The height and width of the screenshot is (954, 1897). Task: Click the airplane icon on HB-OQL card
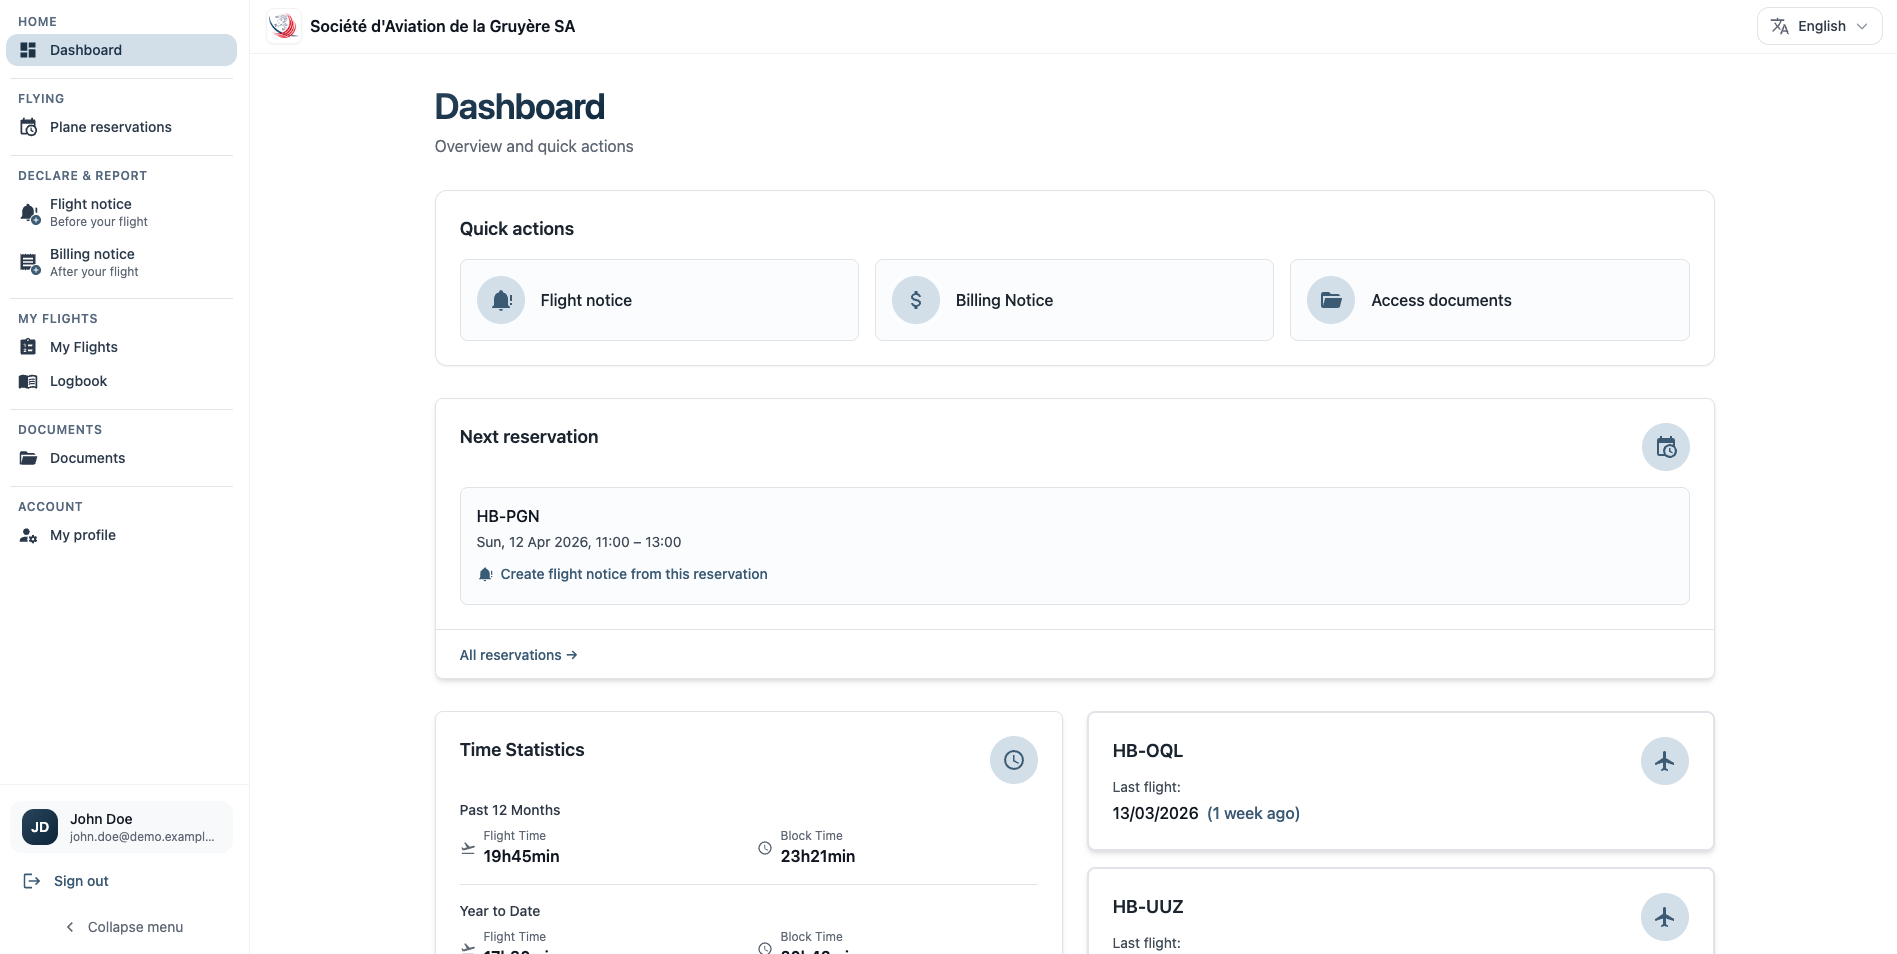coord(1664,761)
